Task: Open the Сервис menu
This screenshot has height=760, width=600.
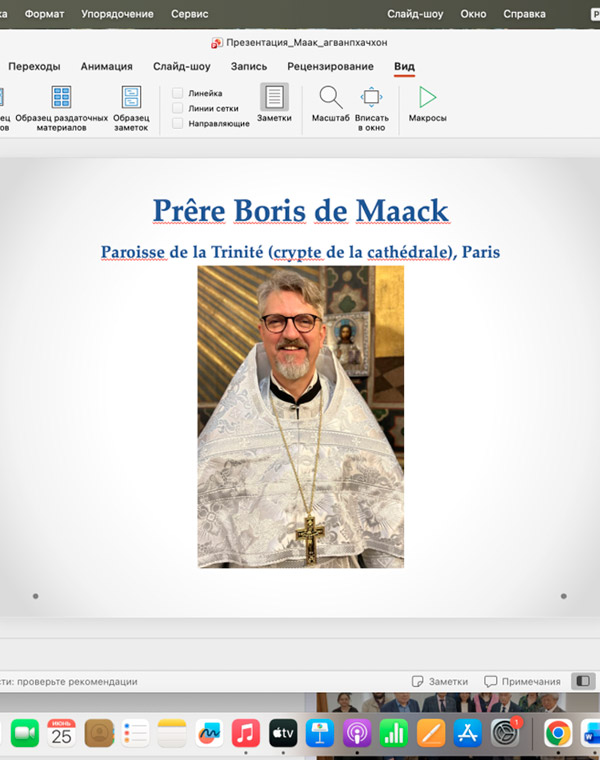Action: 189,14
